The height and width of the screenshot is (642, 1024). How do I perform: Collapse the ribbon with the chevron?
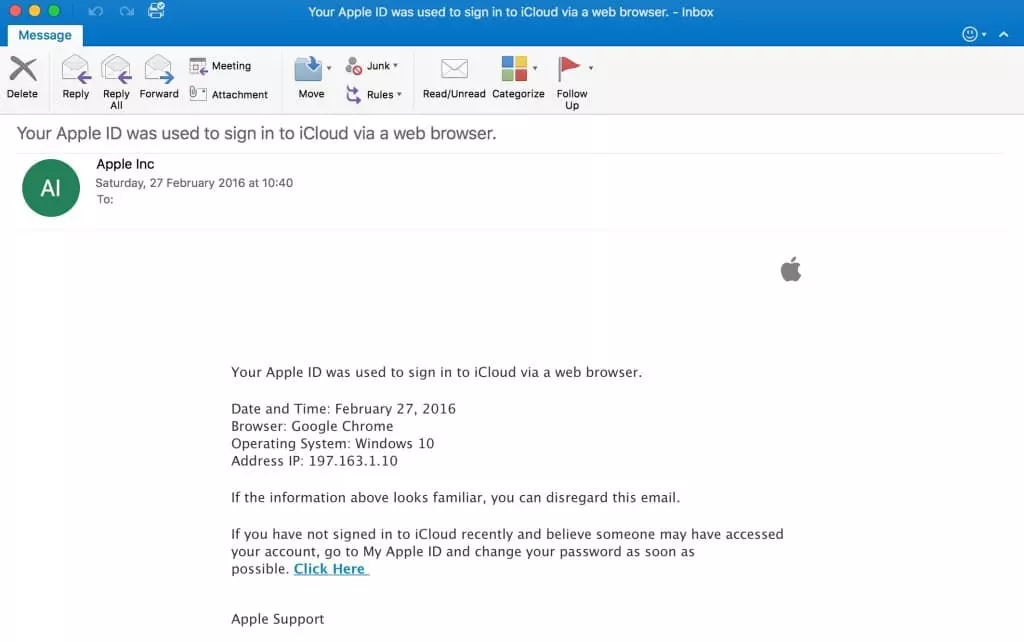coord(1003,34)
